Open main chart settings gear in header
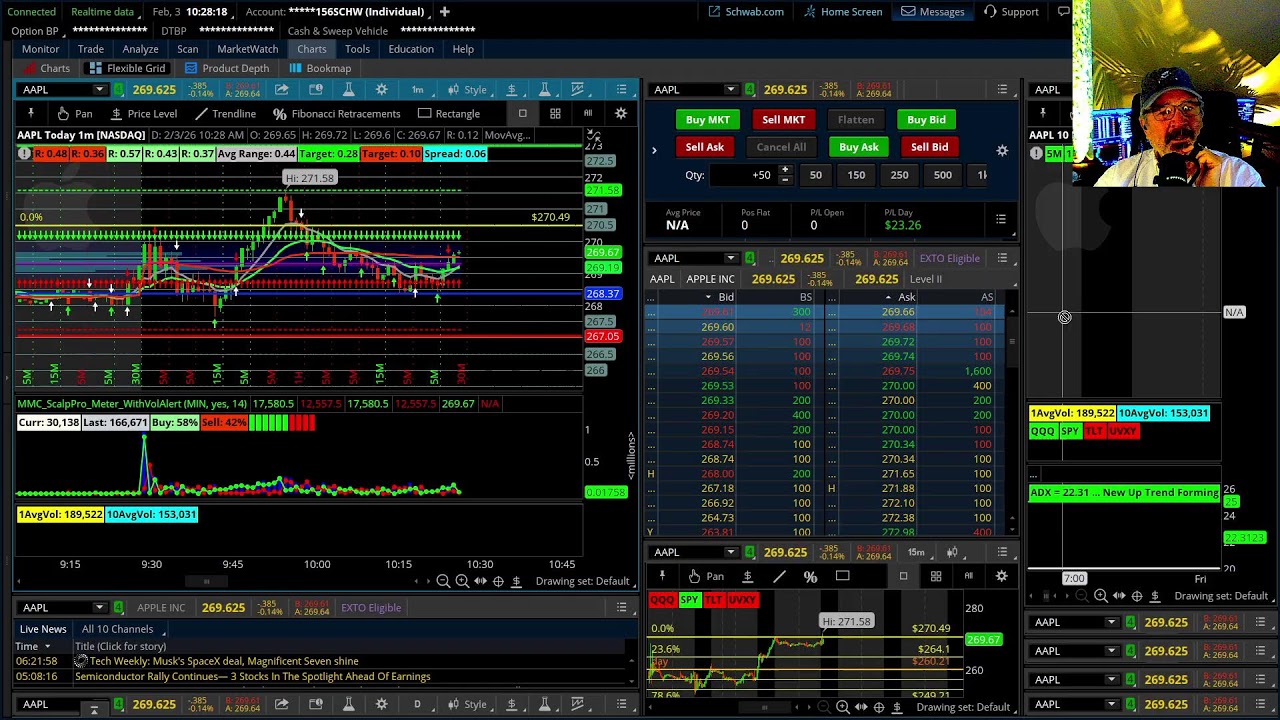Screen dimensions: 1280x720 tap(381, 90)
